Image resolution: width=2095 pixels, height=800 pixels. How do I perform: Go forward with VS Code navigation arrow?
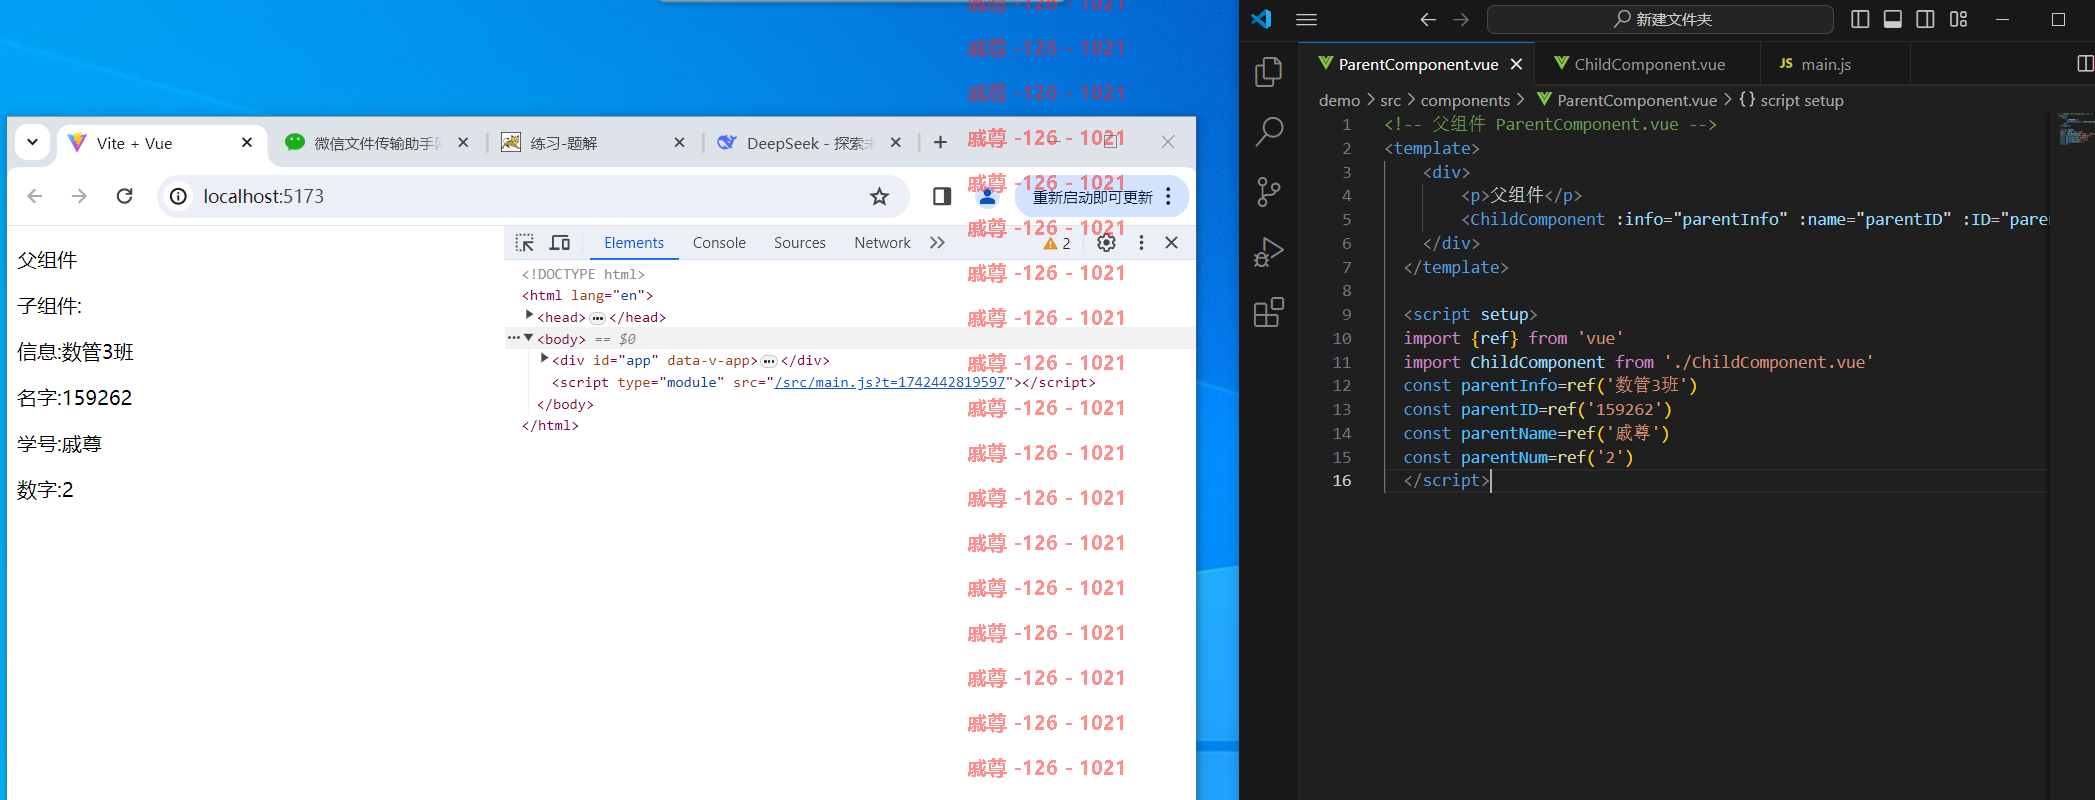pyautogui.click(x=1461, y=19)
